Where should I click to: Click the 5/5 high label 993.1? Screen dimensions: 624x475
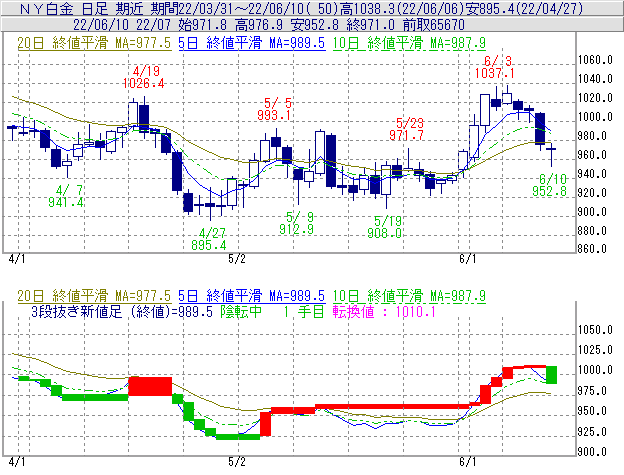click(x=274, y=115)
